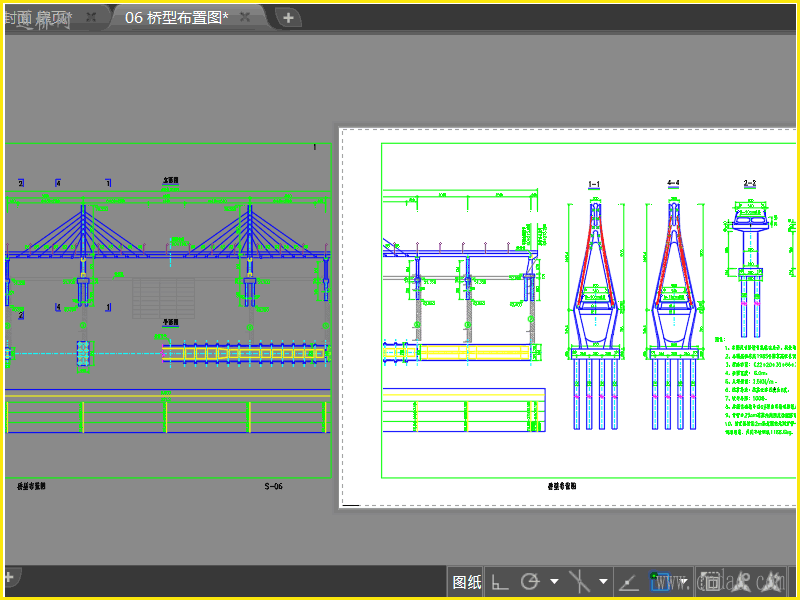Viewport: 800px width, 600px height.
Task: Open Isometric drafting dropdown arrow
Action: pyautogui.click(x=603, y=581)
